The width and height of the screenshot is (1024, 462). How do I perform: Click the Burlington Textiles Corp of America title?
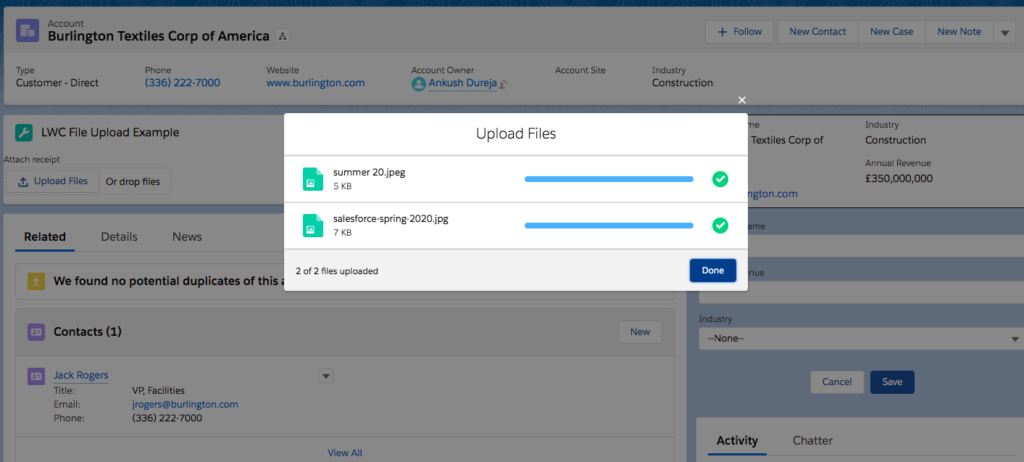click(159, 36)
